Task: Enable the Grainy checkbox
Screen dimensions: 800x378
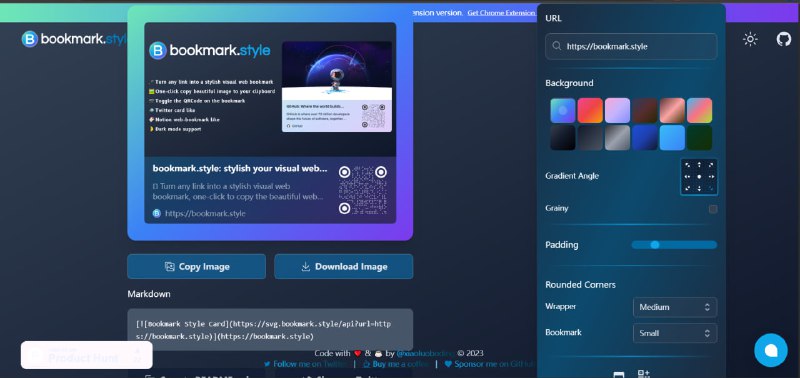Action: click(713, 209)
